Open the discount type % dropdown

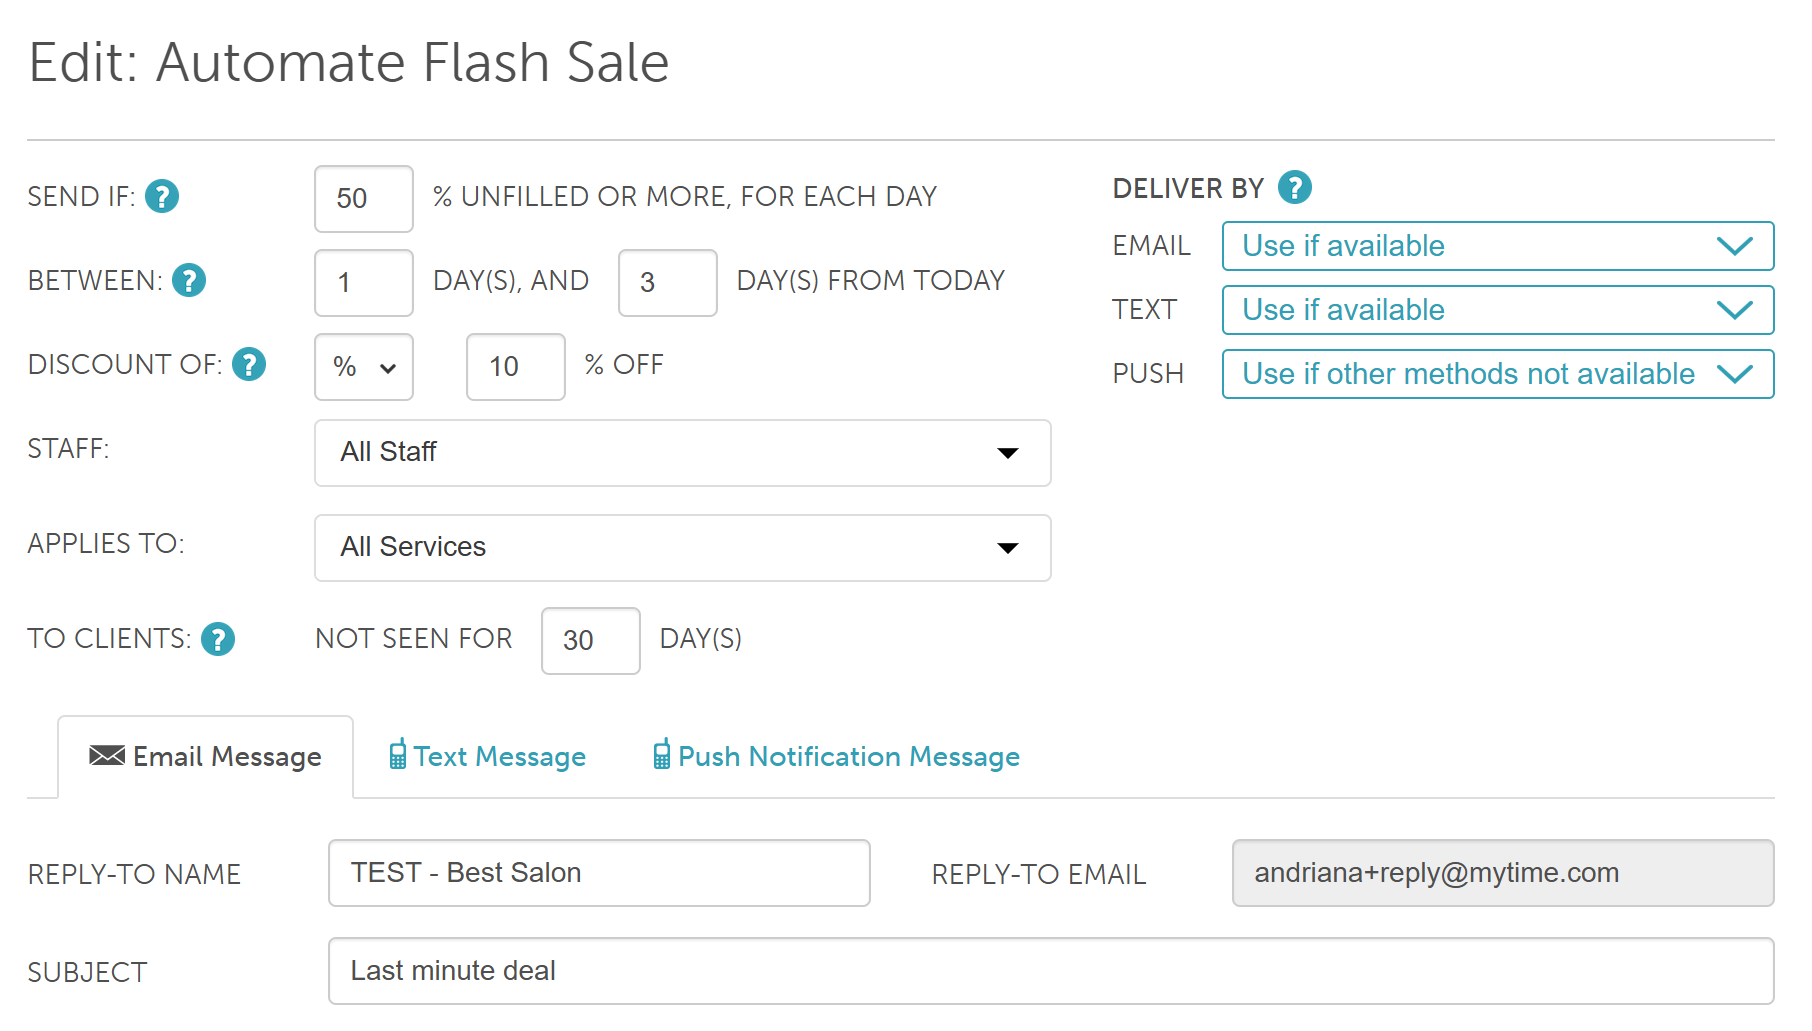point(364,367)
